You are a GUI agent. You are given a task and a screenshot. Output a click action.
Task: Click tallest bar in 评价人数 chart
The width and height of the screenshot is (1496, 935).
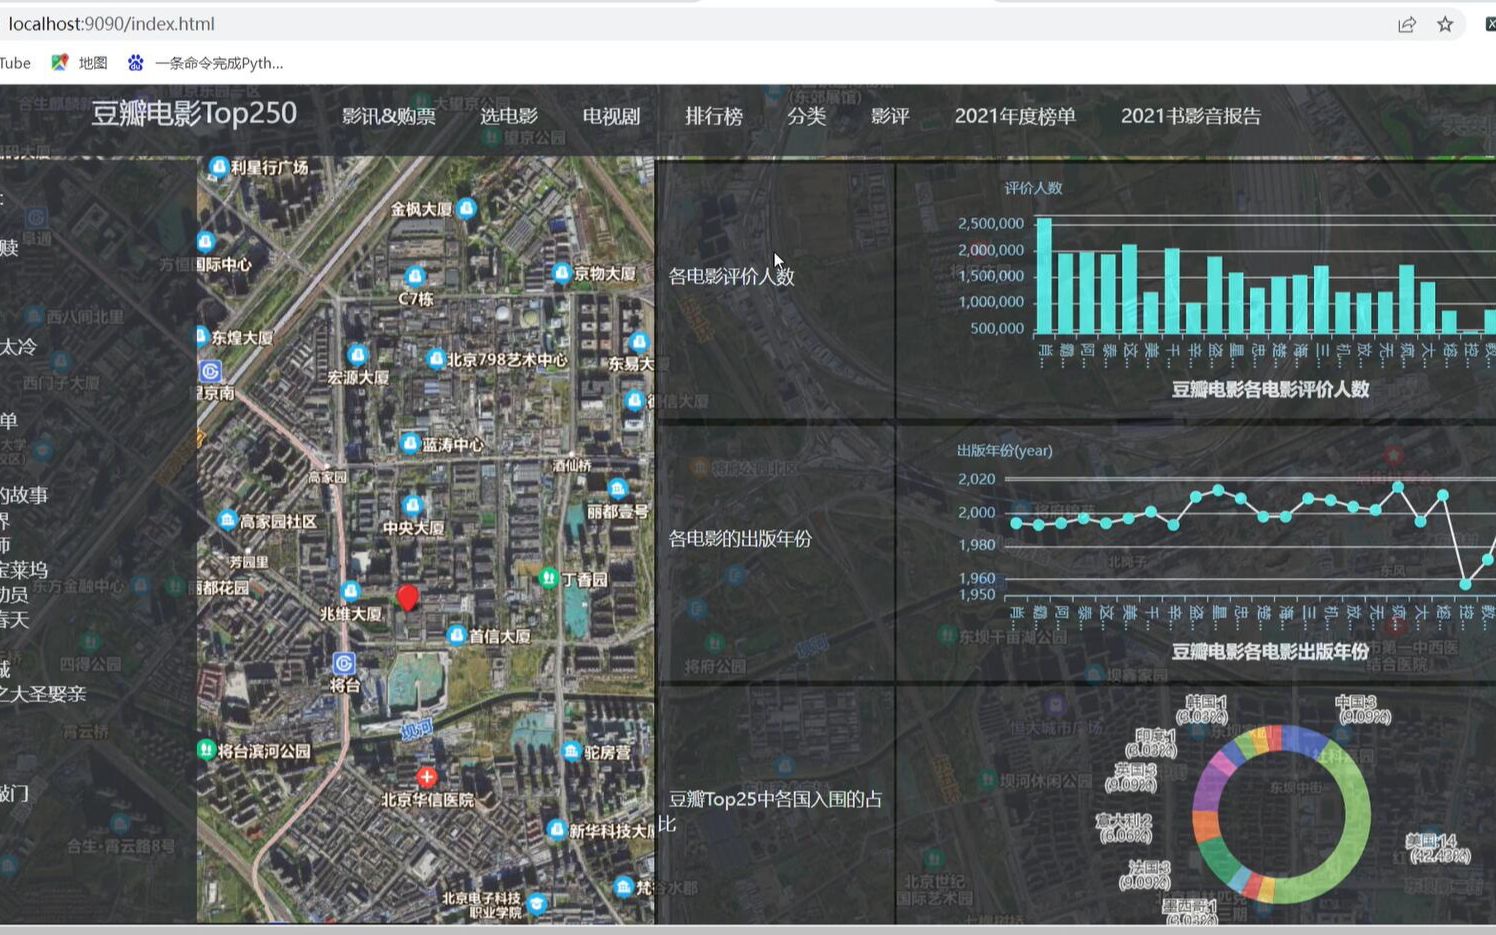click(x=1044, y=276)
